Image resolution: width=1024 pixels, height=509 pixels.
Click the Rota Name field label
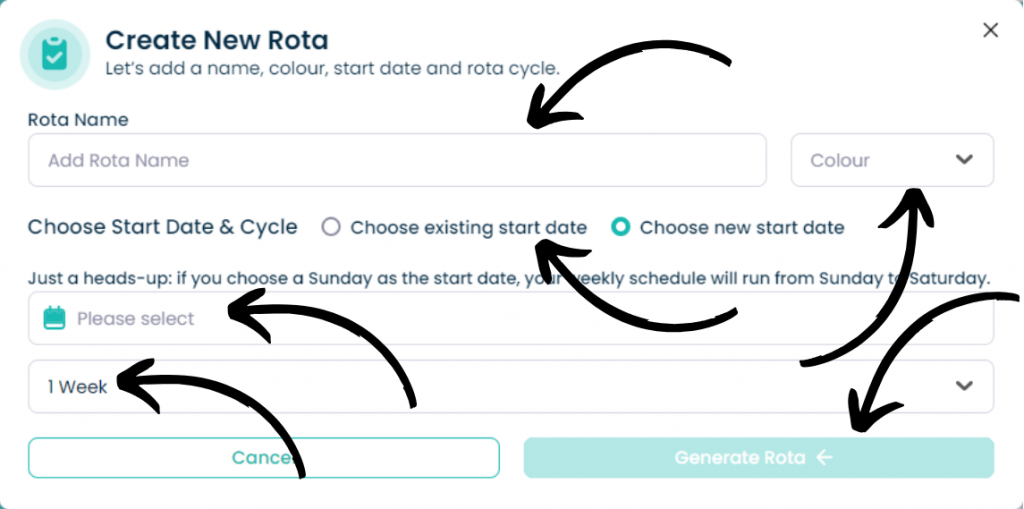(78, 120)
